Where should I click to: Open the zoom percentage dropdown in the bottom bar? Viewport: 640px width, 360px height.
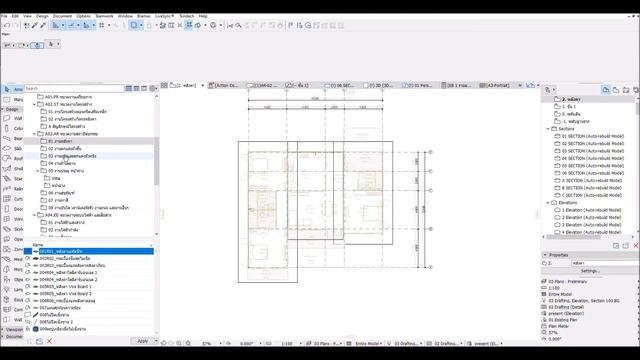point(220,344)
